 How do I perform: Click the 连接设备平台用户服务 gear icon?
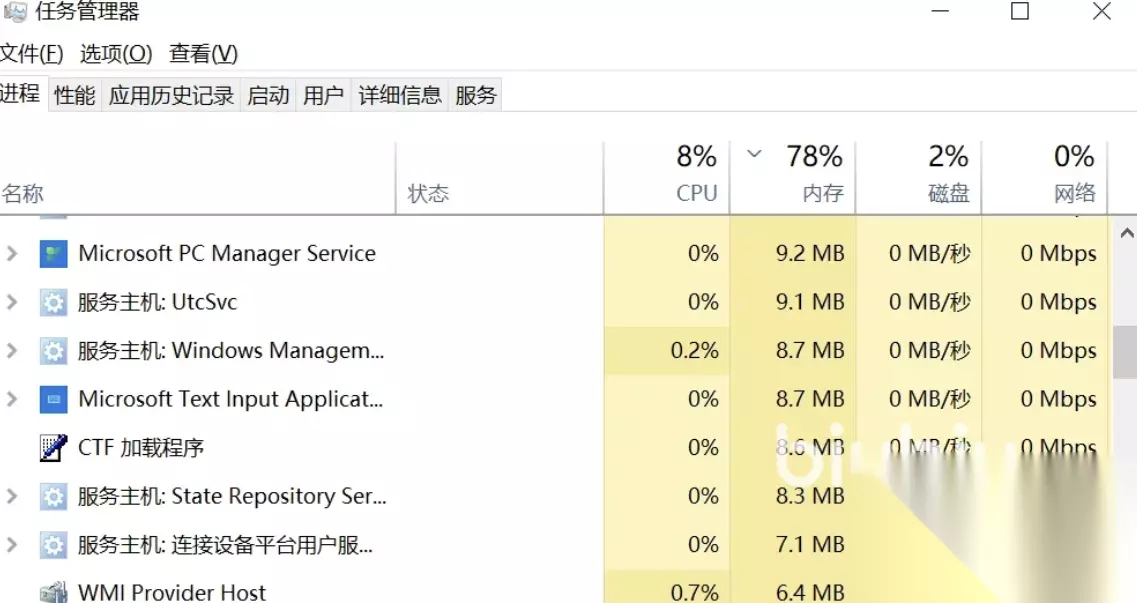(x=53, y=545)
